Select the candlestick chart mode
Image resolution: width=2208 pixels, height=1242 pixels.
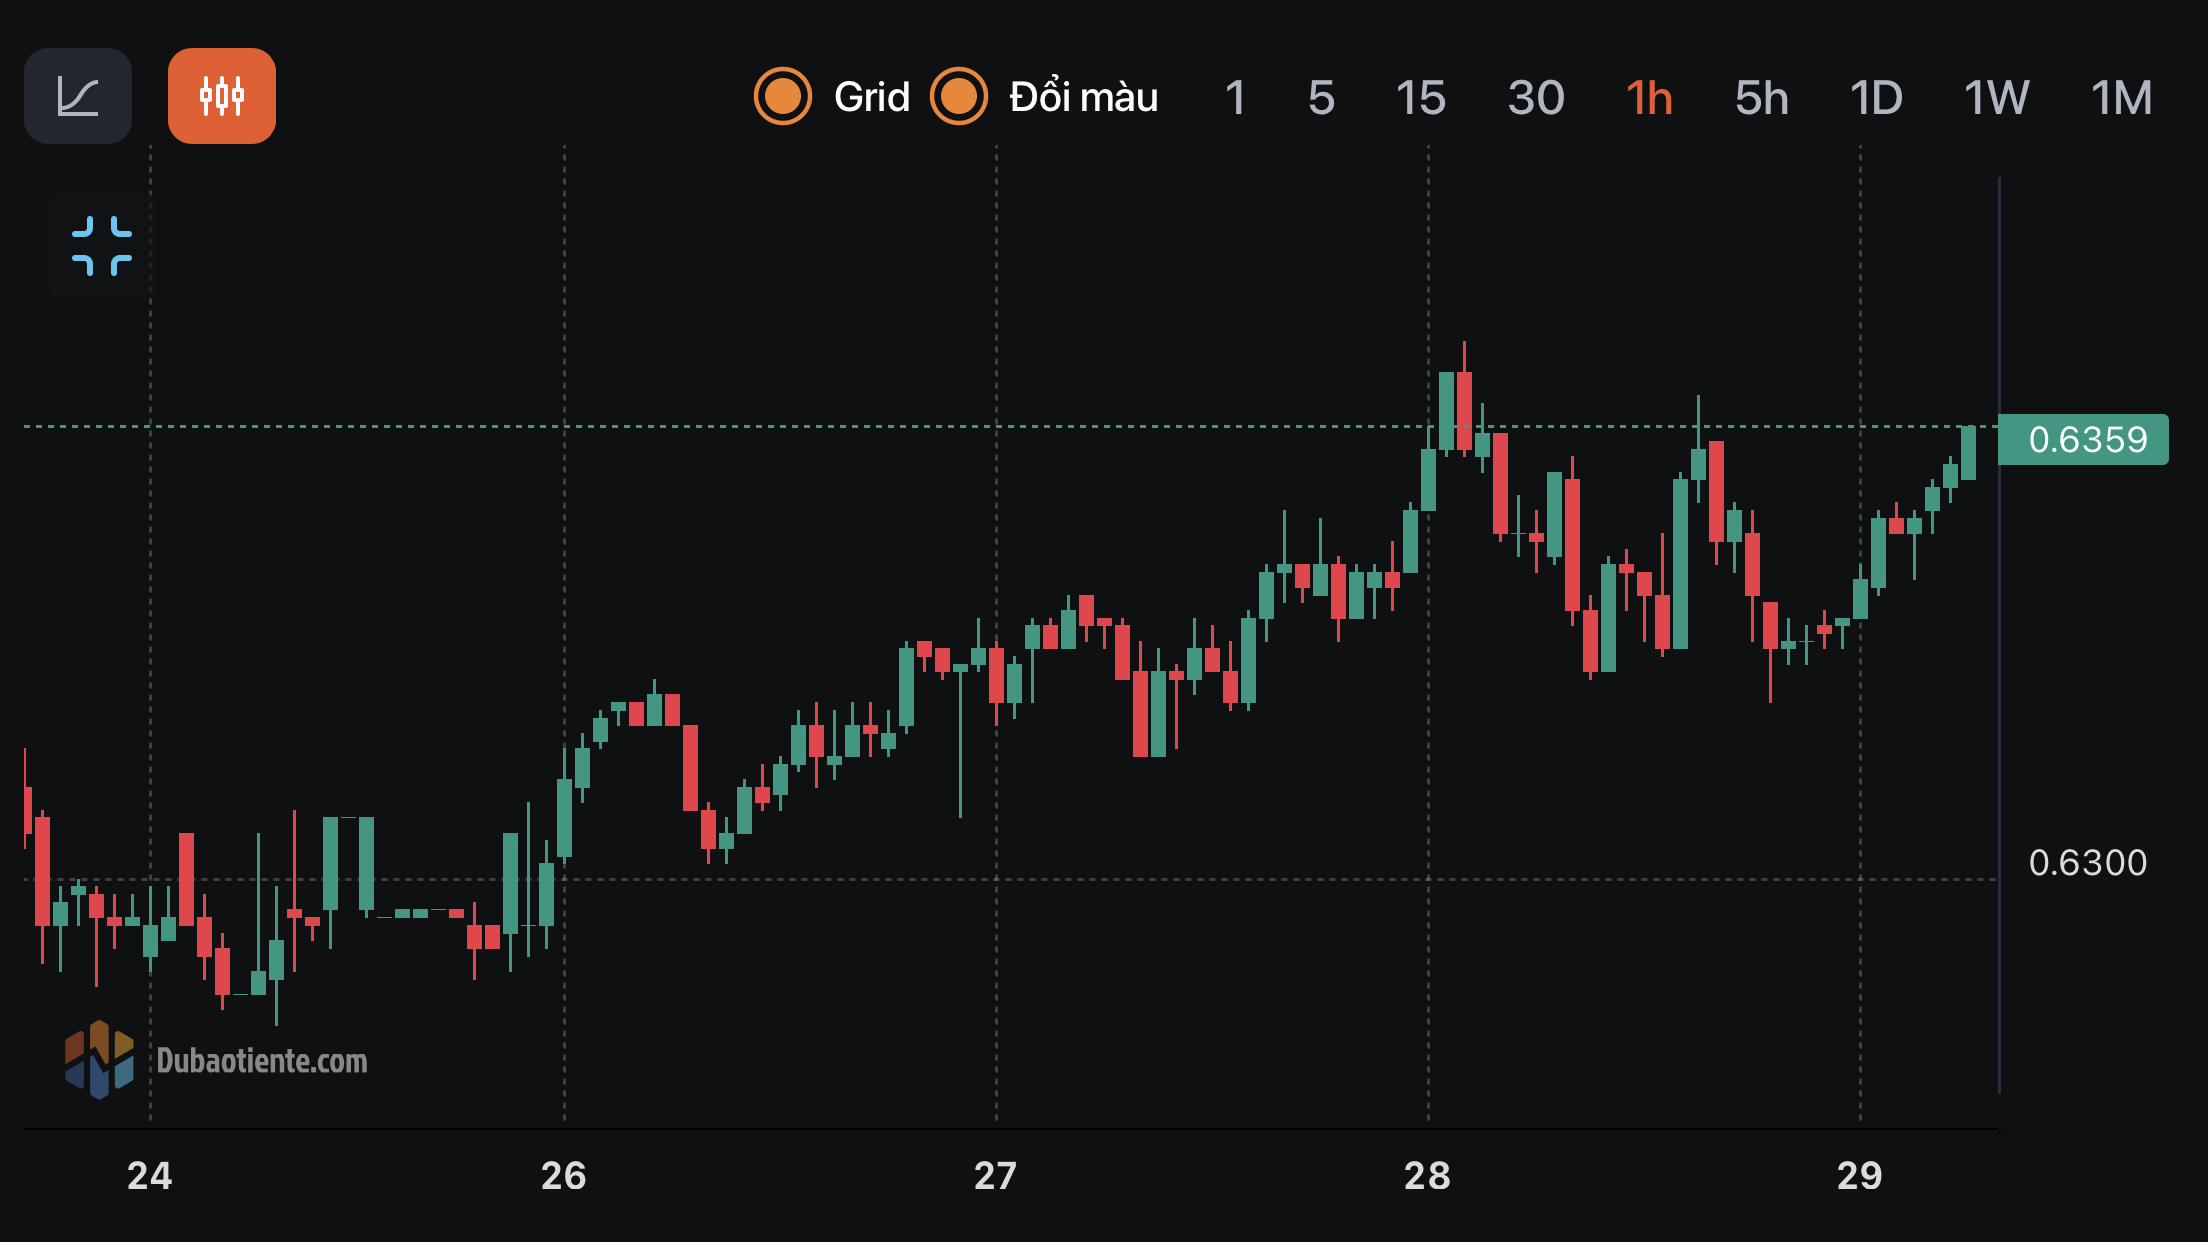(222, 96)
